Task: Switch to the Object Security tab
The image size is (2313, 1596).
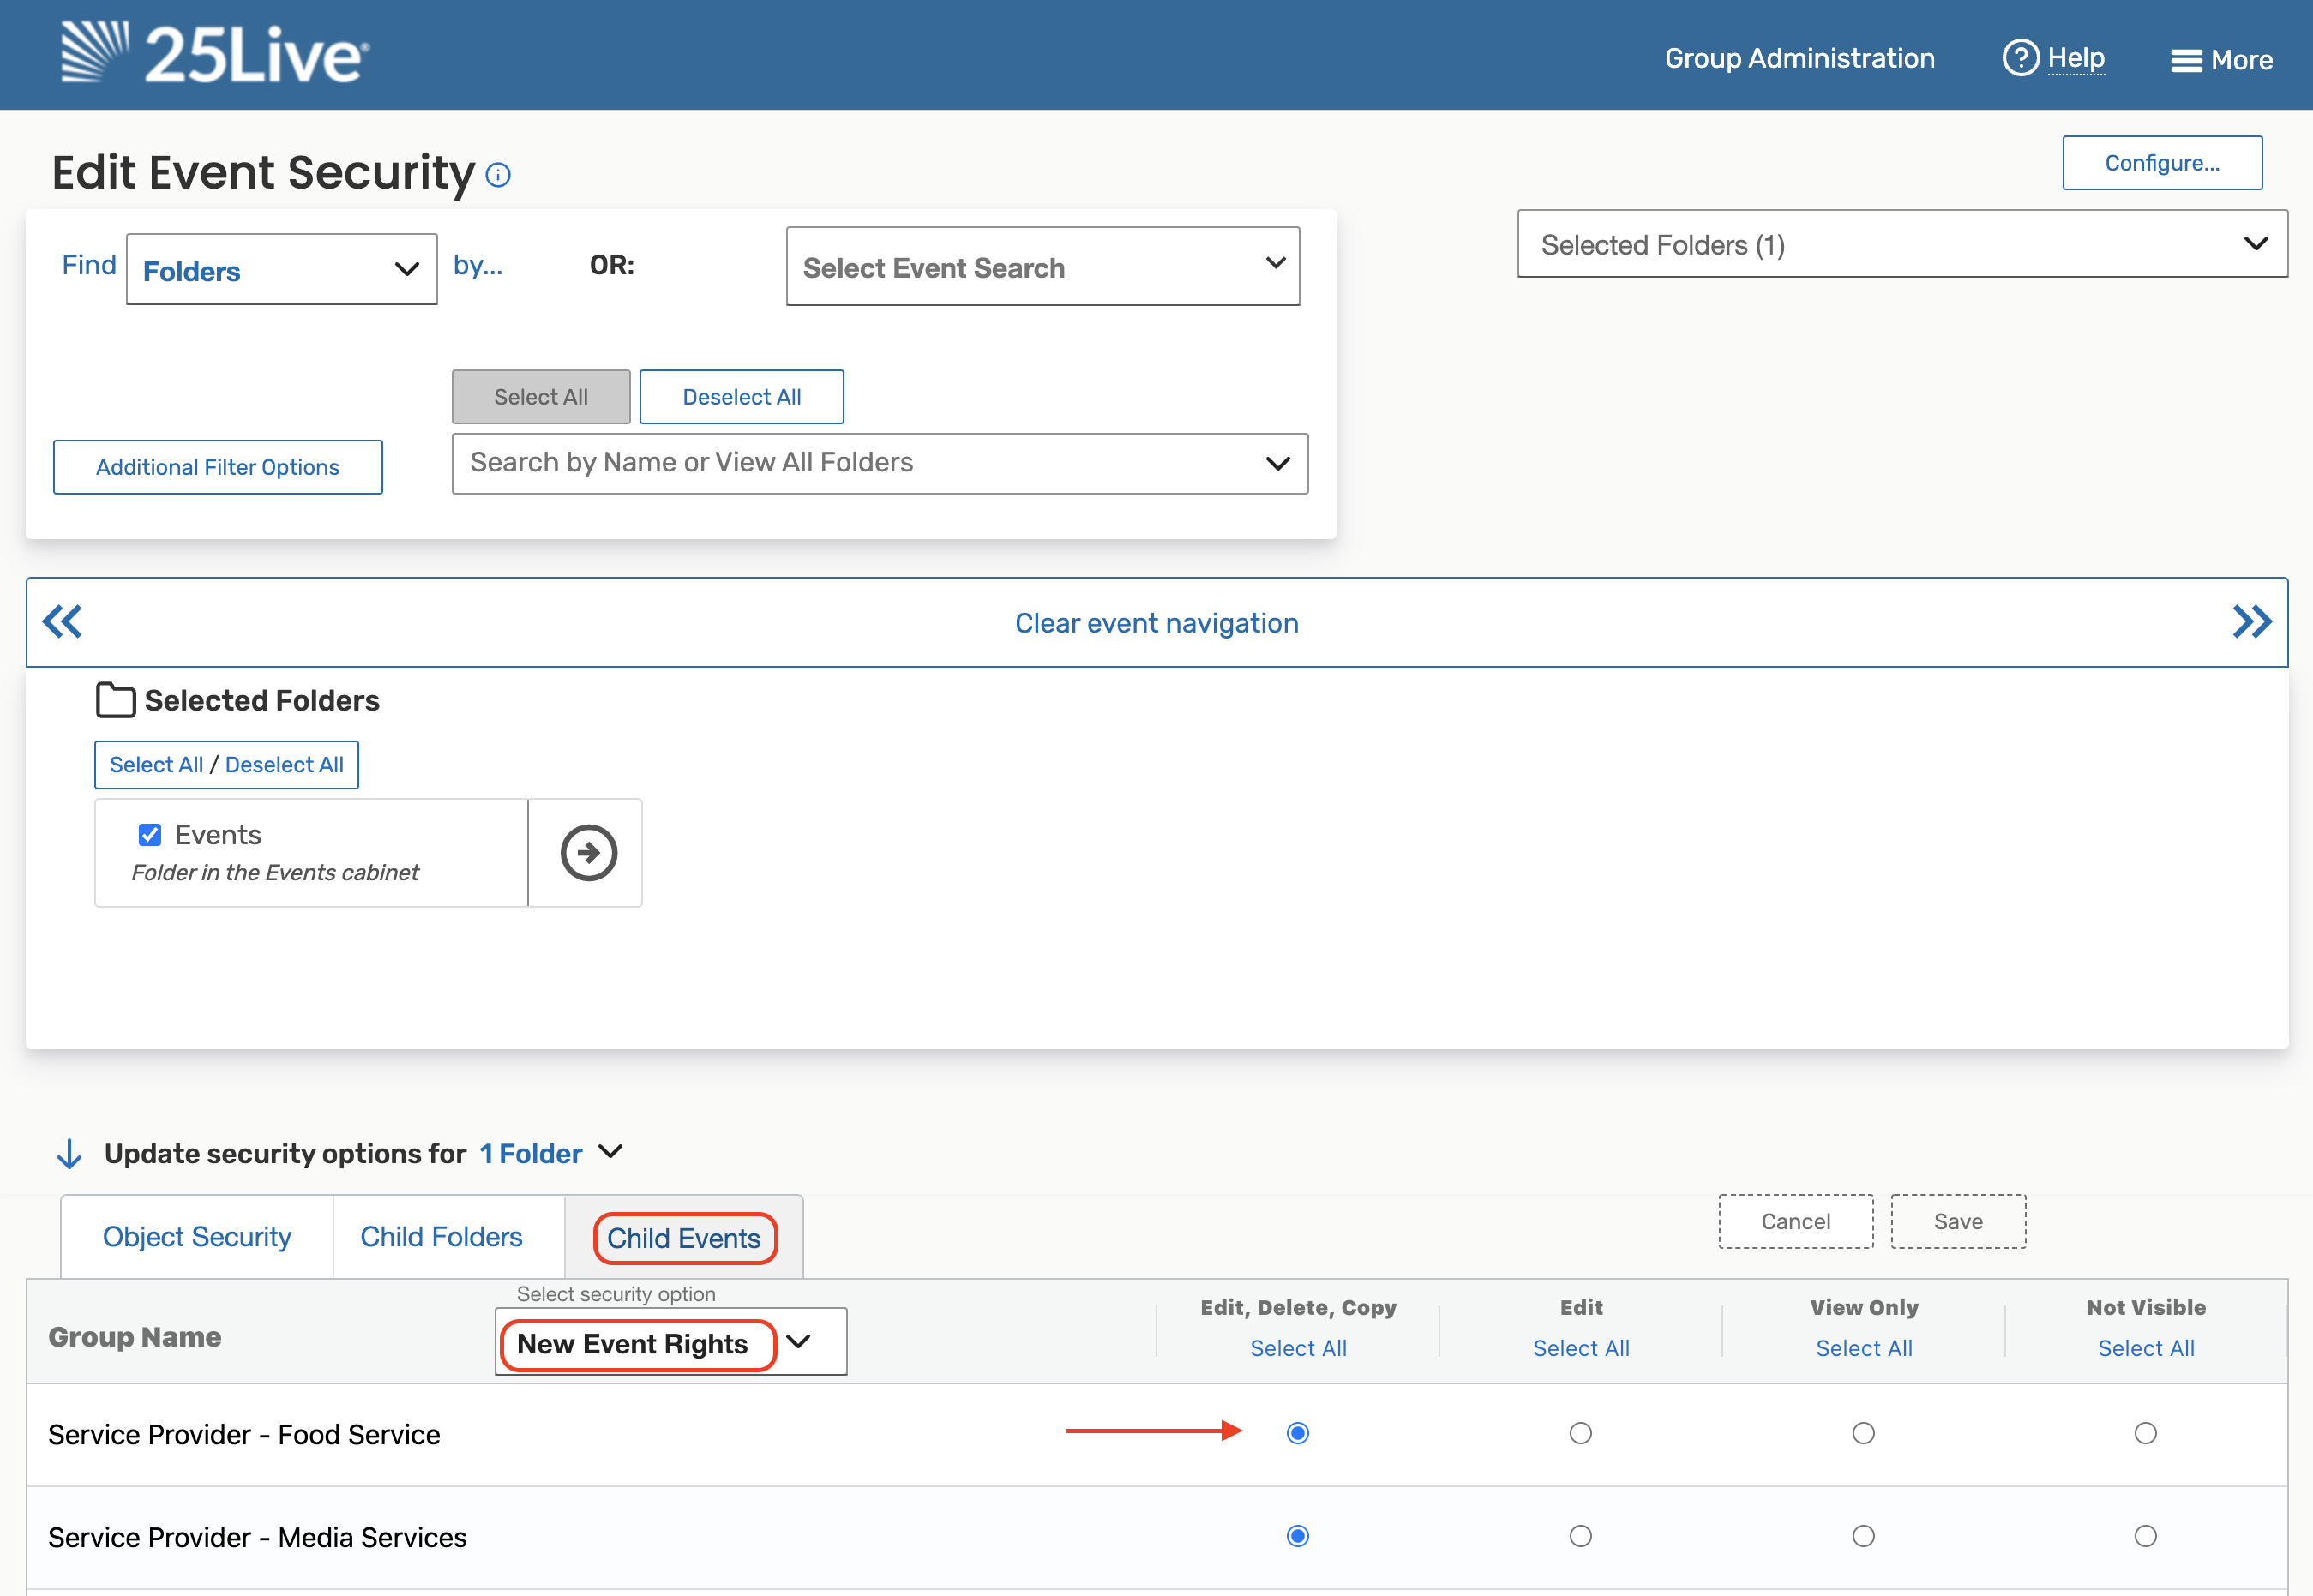Action: tap(197, 1237)
